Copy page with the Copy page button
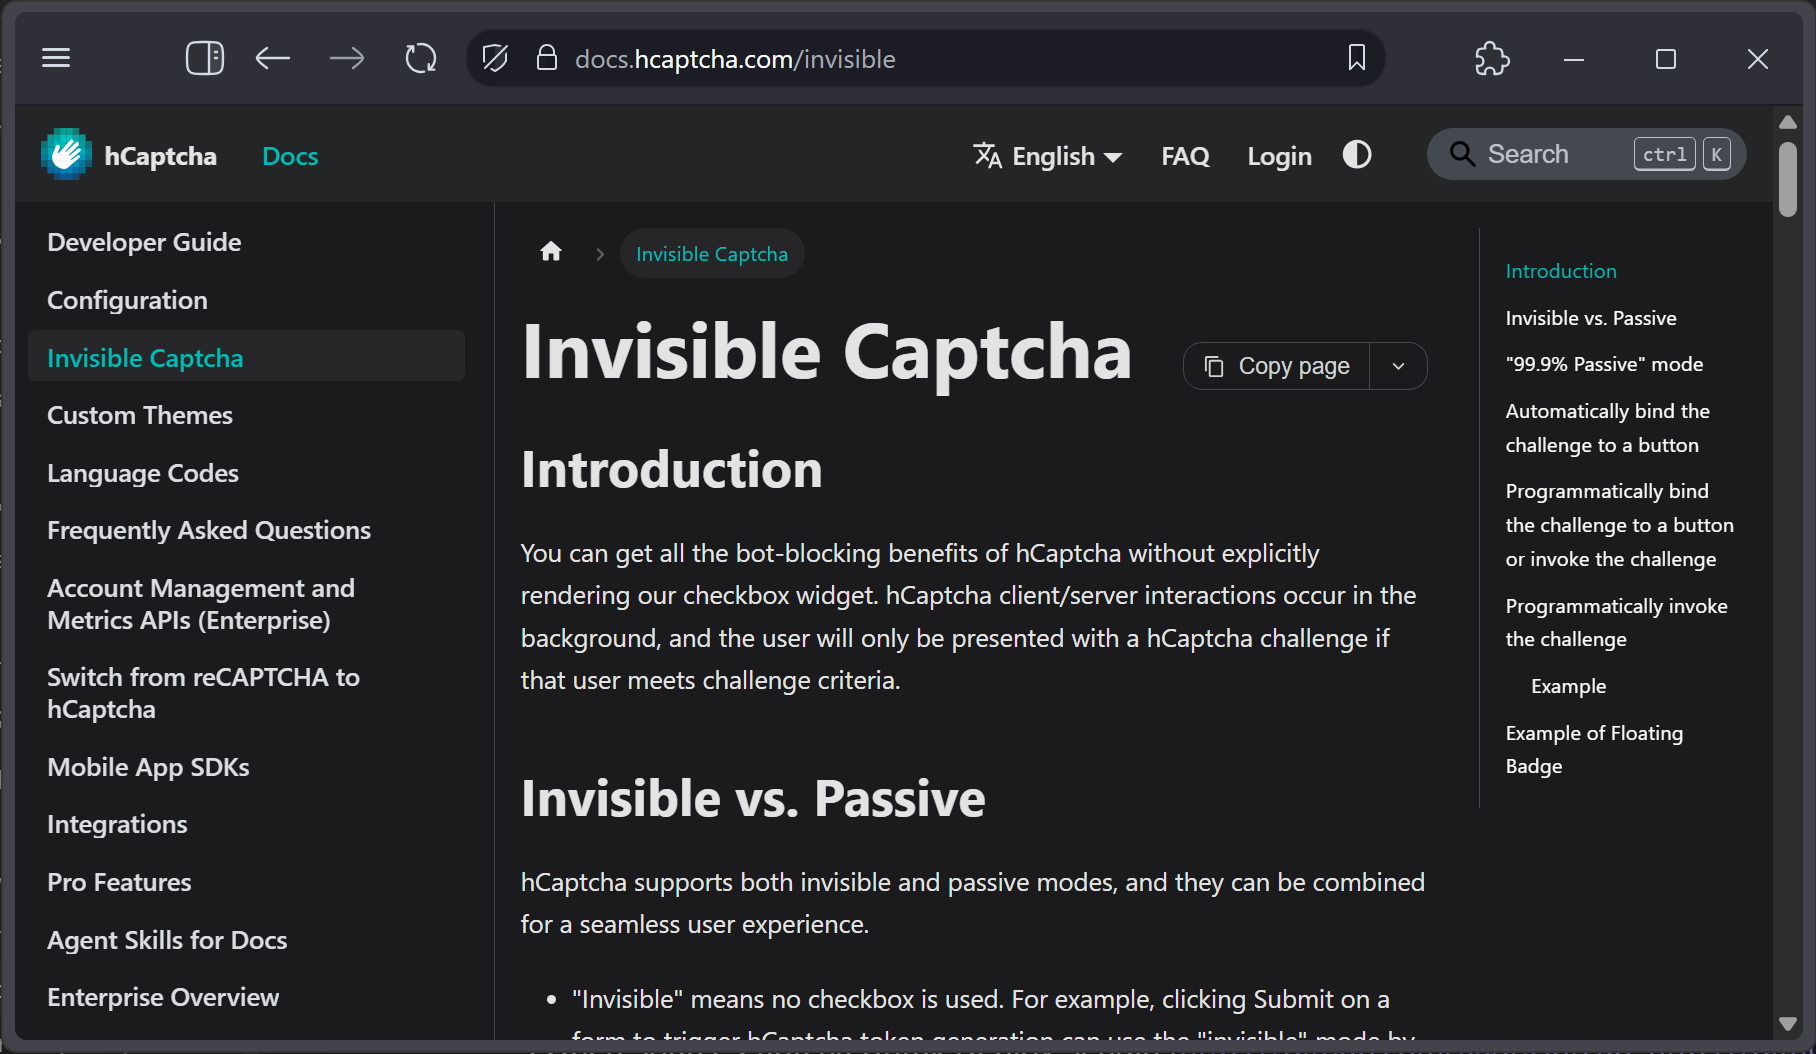Screen dimensions: 1816x1054 point(1277,366)
